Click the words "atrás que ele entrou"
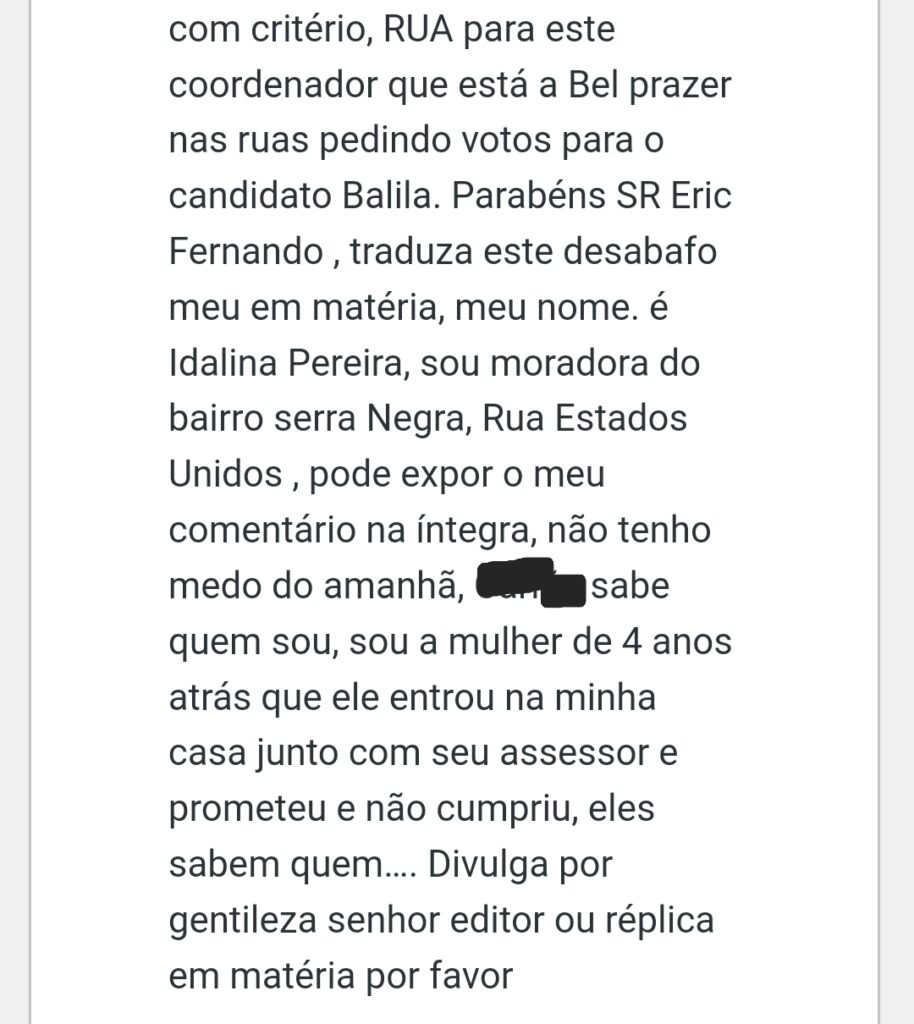This screenshot has width=914, height=1024. pyautogui.click(x=338, y=695)
